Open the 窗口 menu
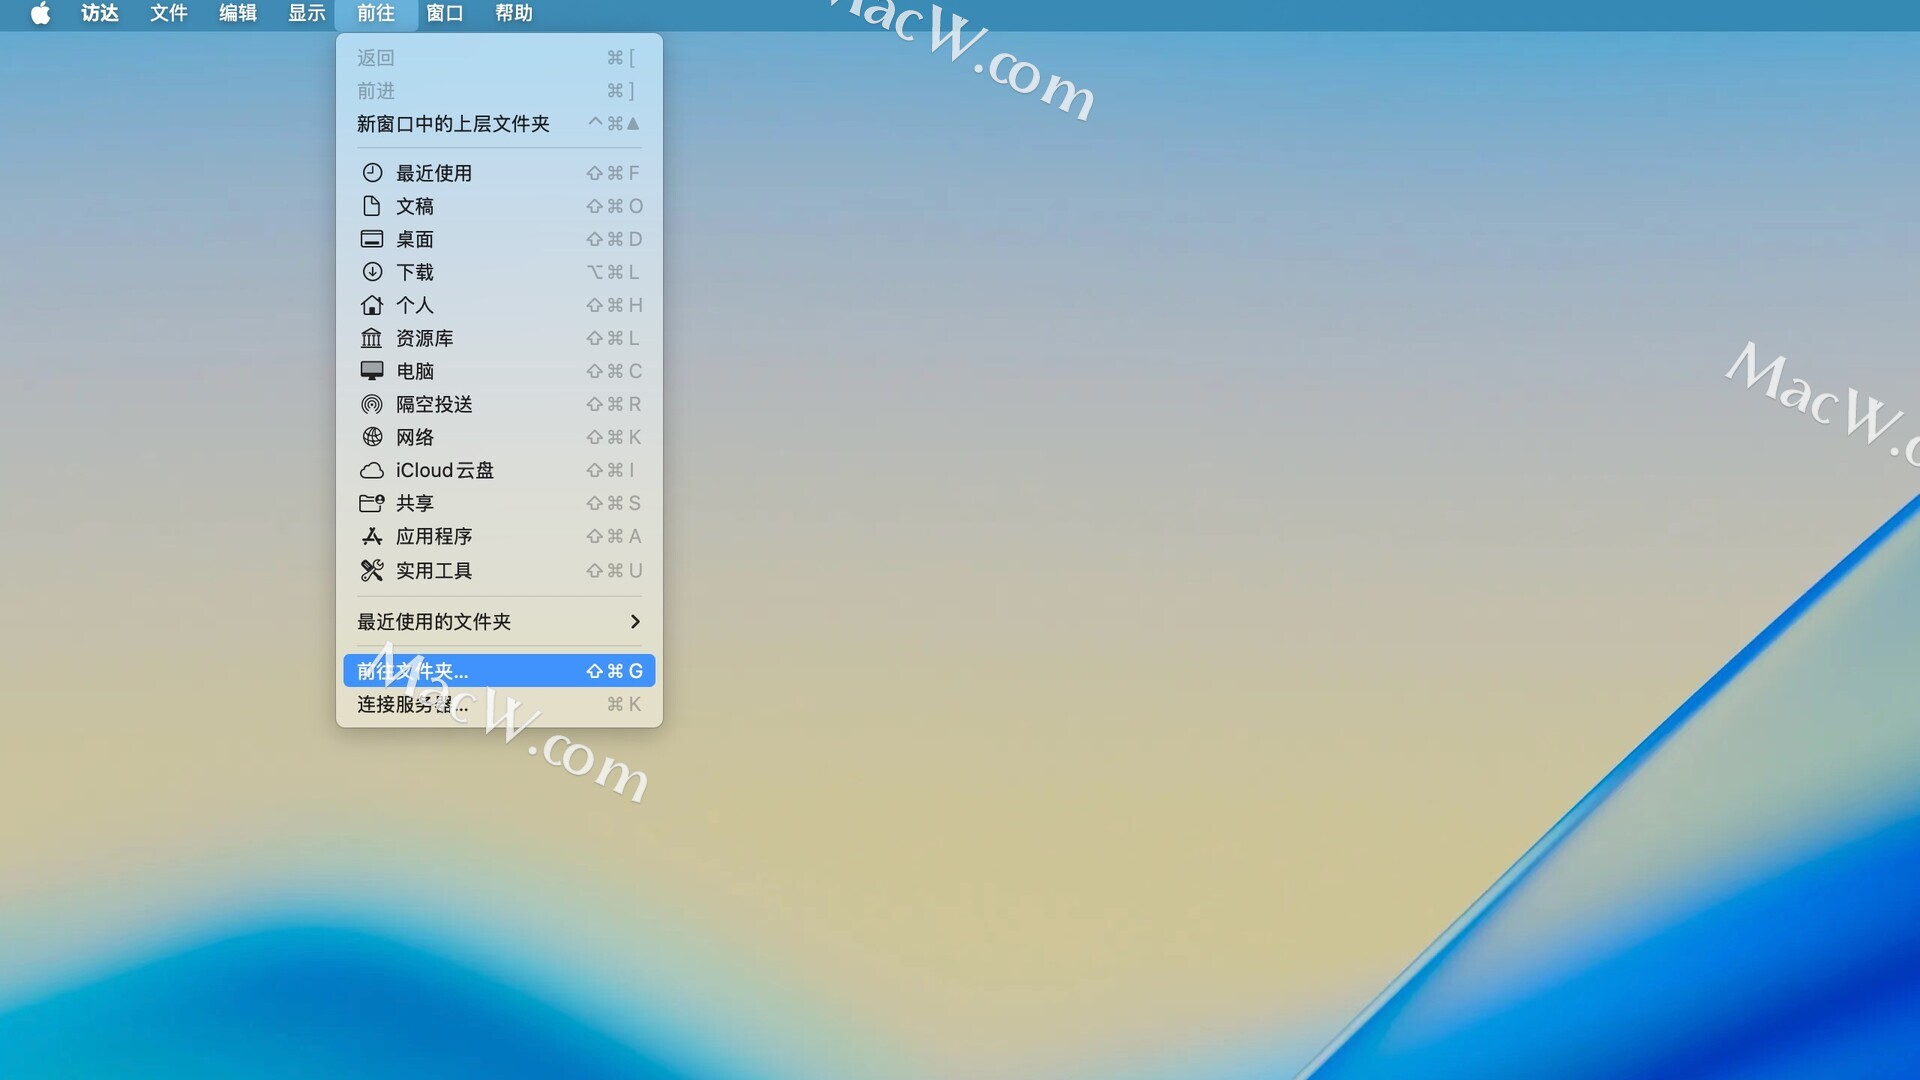This screenshot has width=1920, height=1080. click(445, 13)
